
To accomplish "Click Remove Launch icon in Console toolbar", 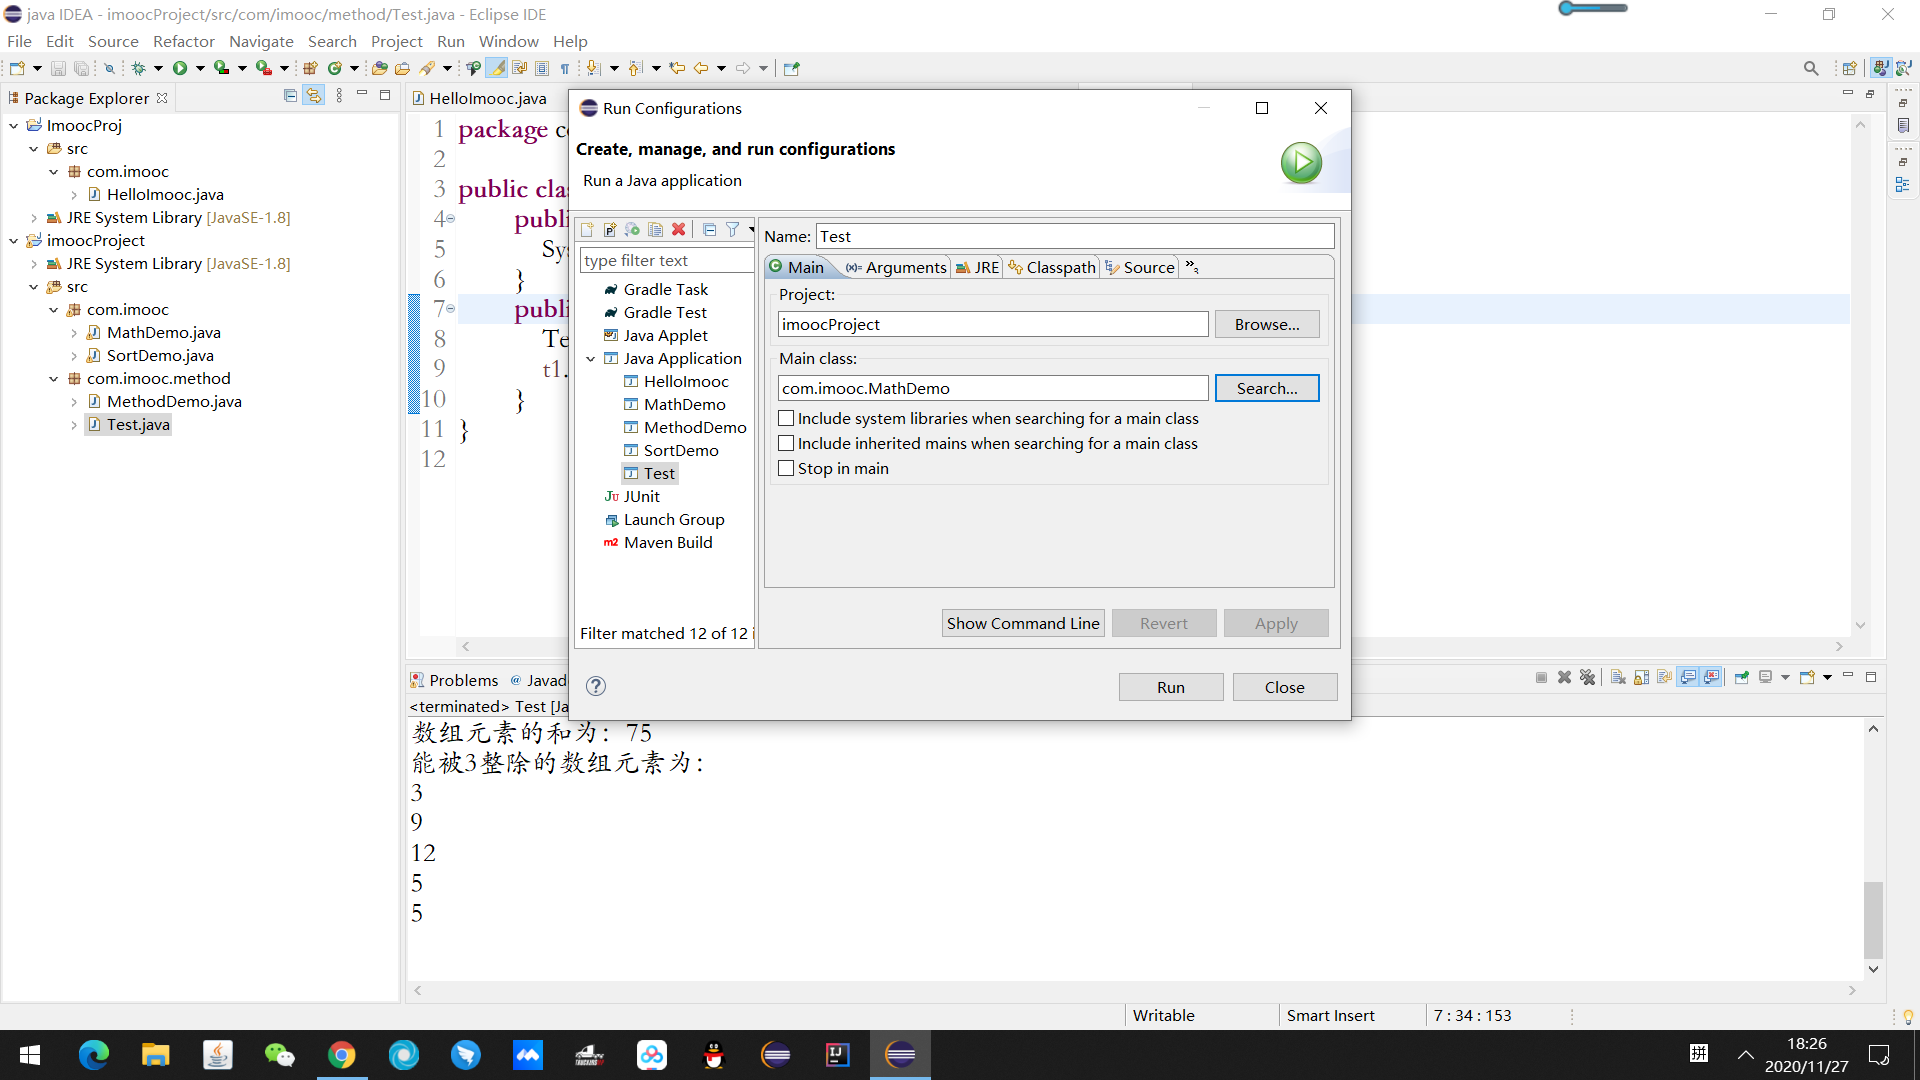I will pyautogui.click(x=1565, y=677).
